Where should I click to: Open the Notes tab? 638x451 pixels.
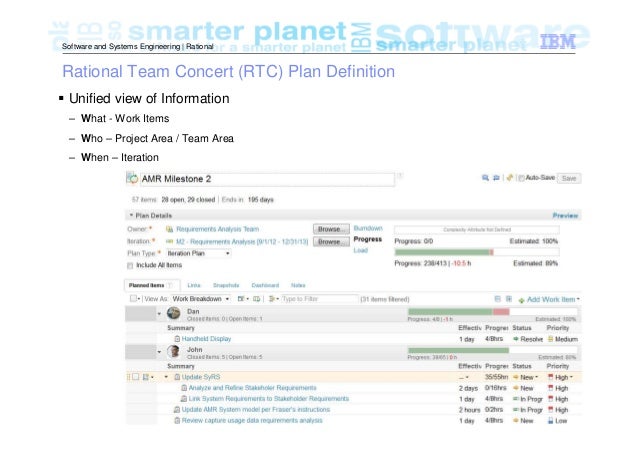[298, 285]
